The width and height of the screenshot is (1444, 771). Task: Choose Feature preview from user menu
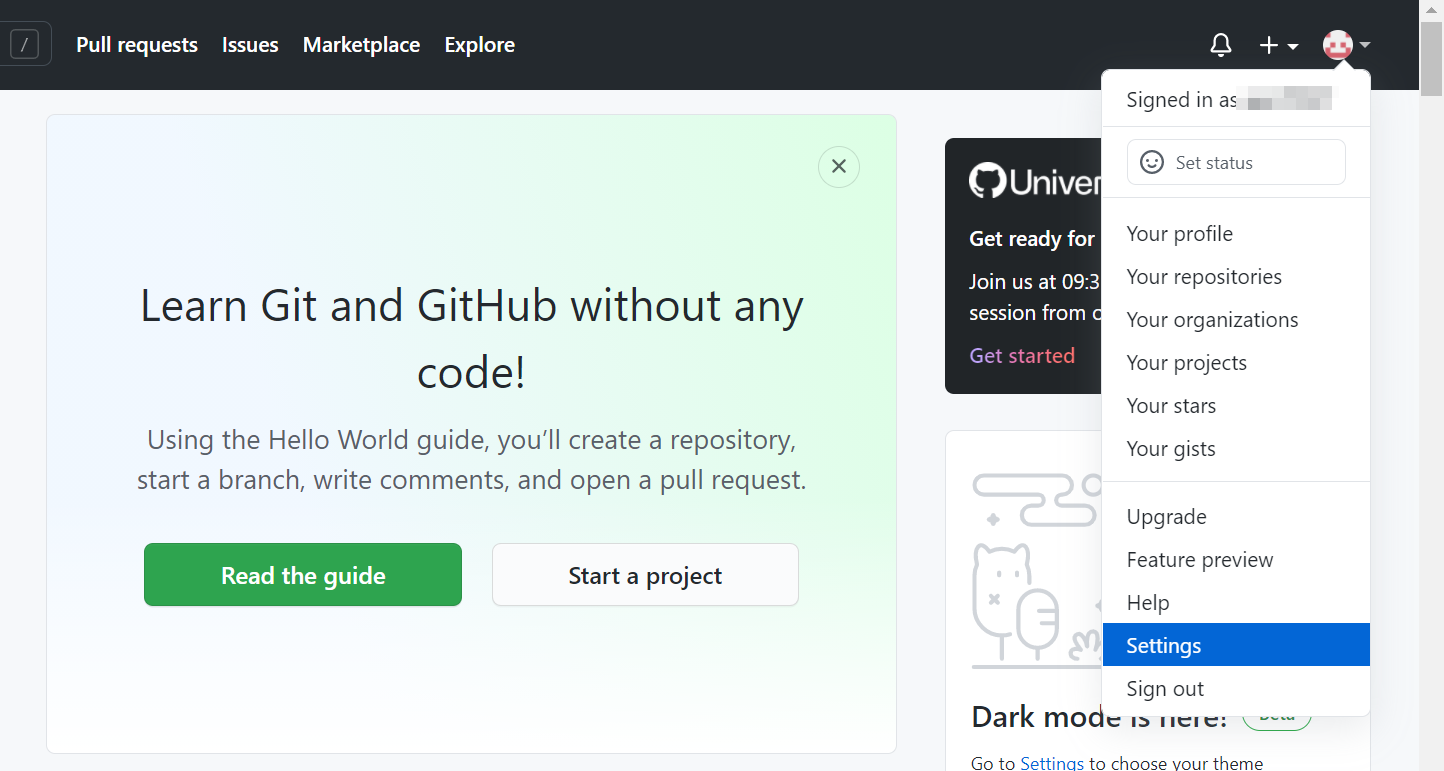(x=1236, y=560)
